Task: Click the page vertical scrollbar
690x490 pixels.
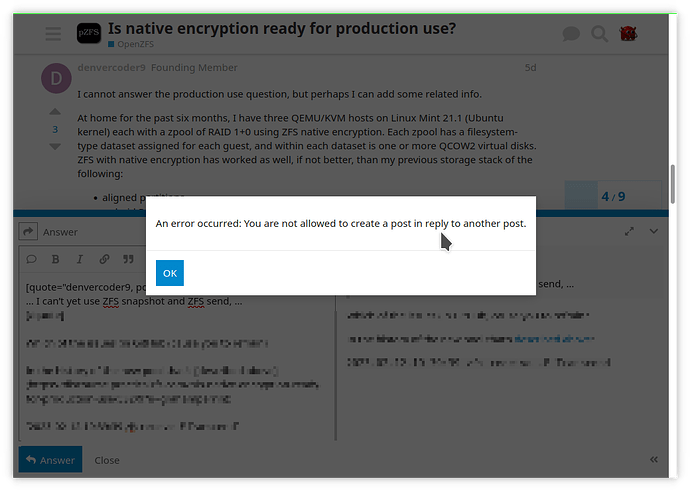Action: (672, 184)
